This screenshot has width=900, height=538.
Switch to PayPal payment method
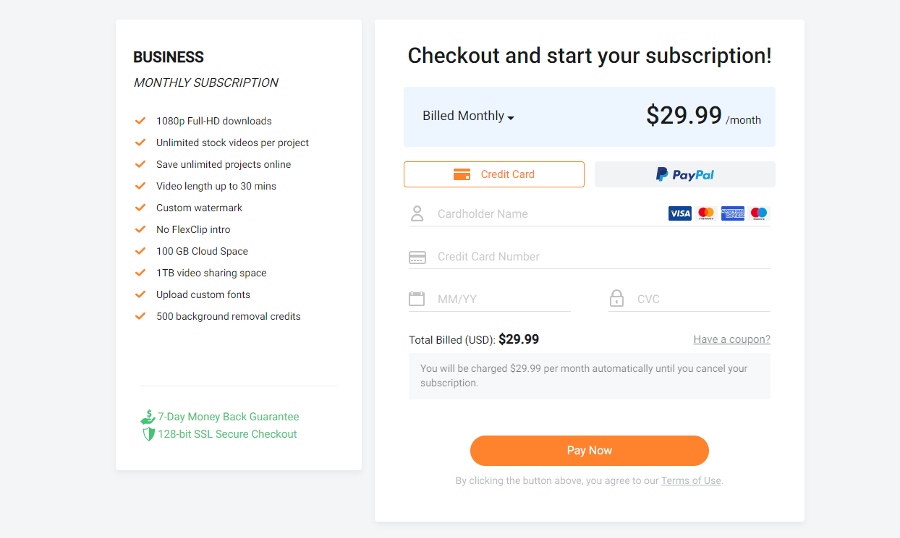(685, 174)
